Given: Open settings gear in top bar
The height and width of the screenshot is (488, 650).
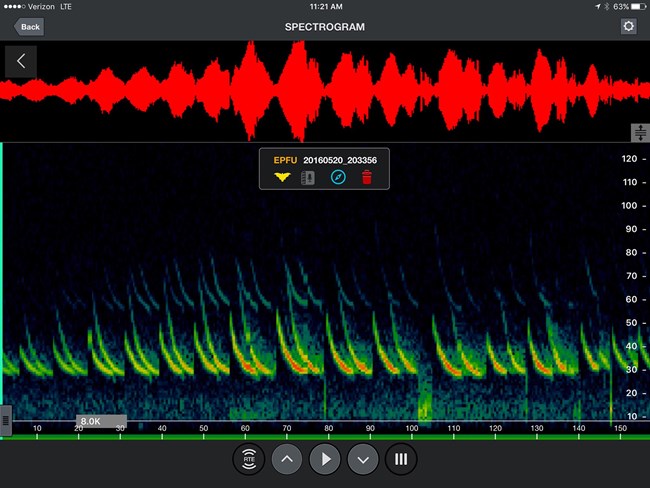Looking at the screenshot, I should (x=627, y=26).
